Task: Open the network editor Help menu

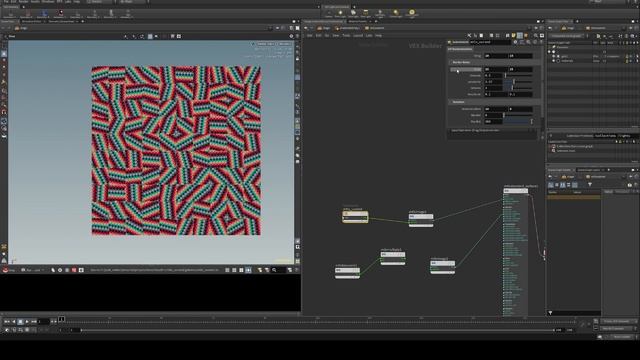Action: pyautogui.click(x=378, y=36)
